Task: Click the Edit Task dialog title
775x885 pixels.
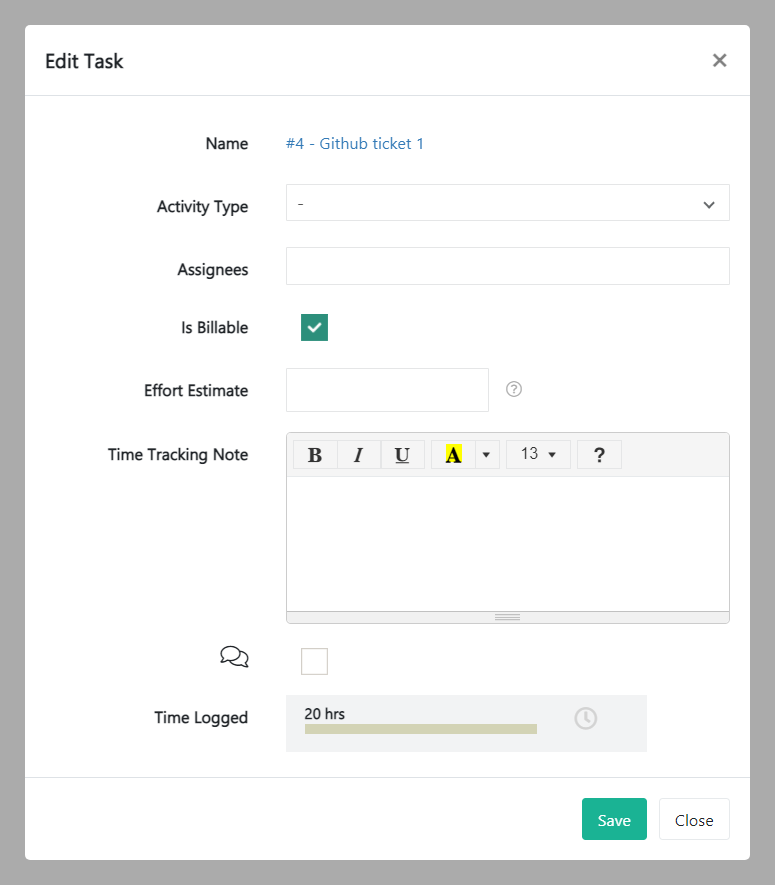Action: click(83, 60)
